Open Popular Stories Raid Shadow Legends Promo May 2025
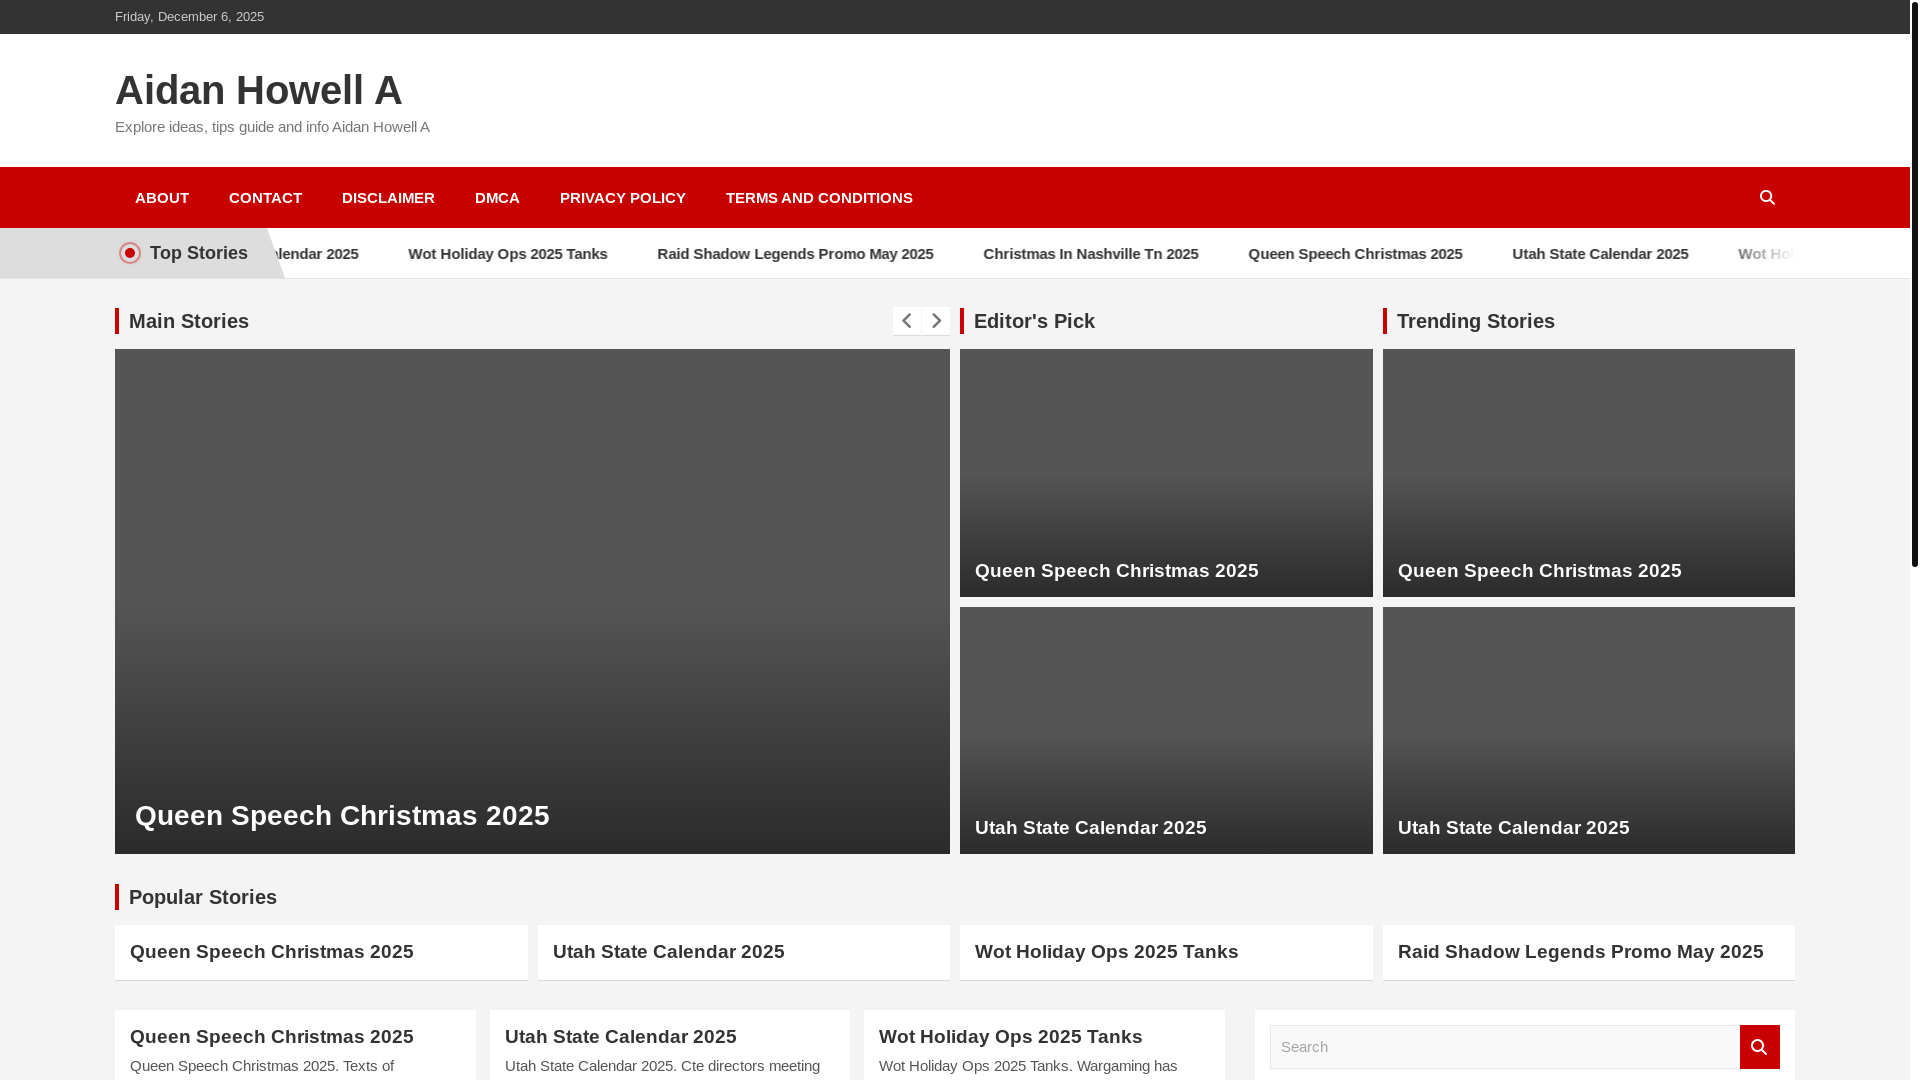The height and width of the screenshot is (1080, 1920). point(1580,952)
